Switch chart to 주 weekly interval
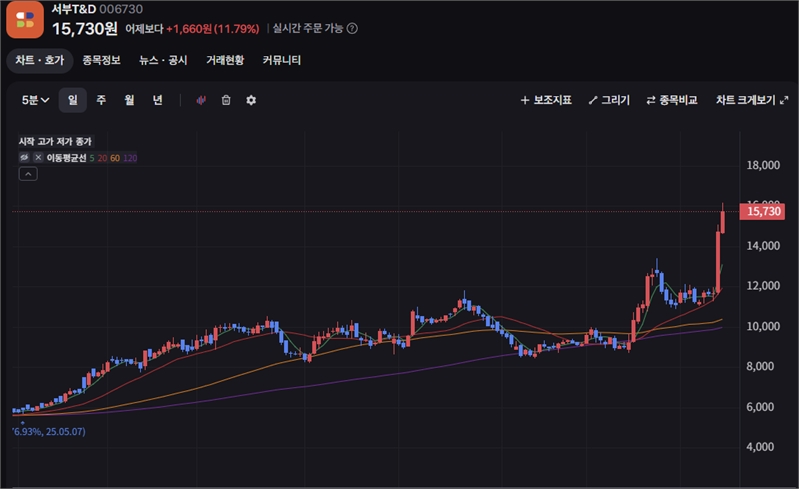This screenshot has width=799, height=489. tap(101, 100)
